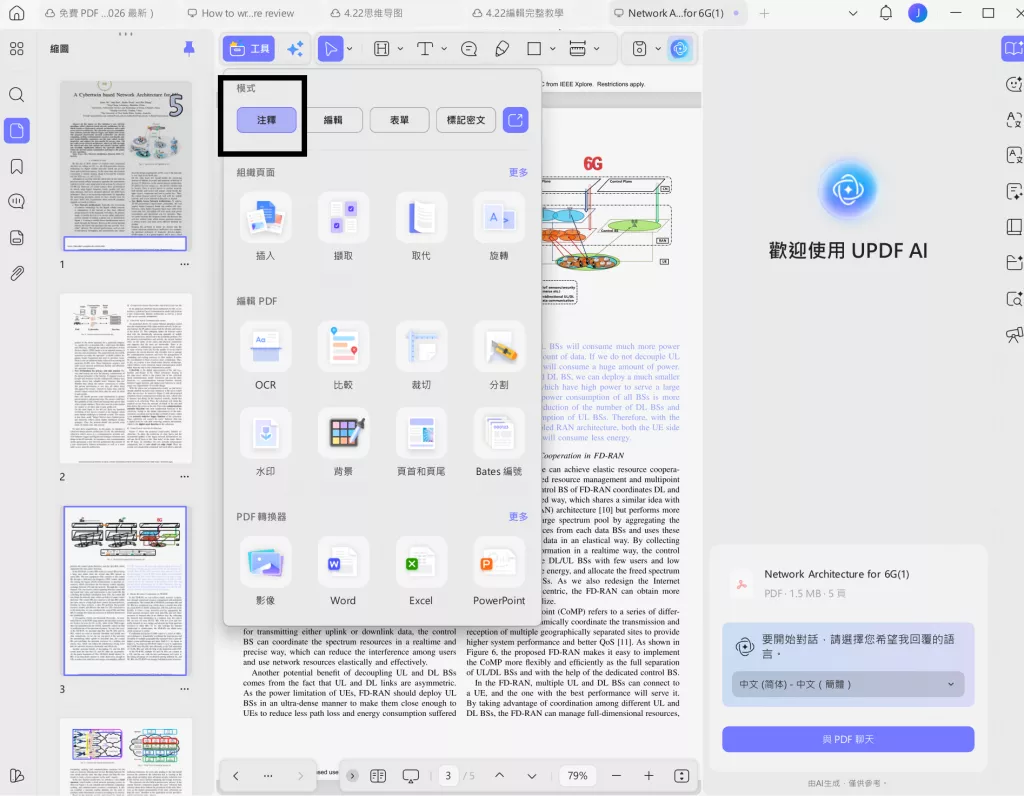Viewport: 1024px width, 796px height.
Task: Expand the measure tool dropdown arrow
Action: click(596, 49)
